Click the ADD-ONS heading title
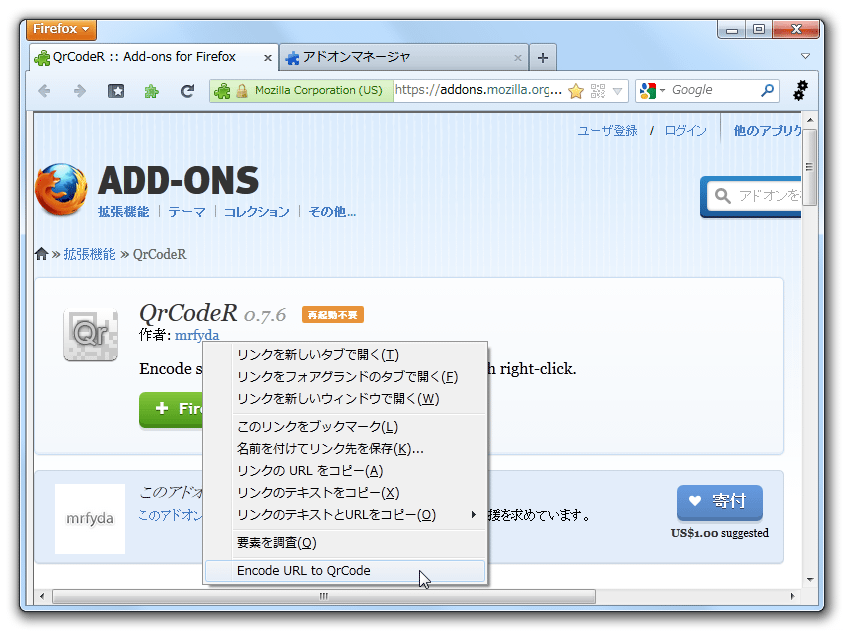 click(x=178, y=180)
